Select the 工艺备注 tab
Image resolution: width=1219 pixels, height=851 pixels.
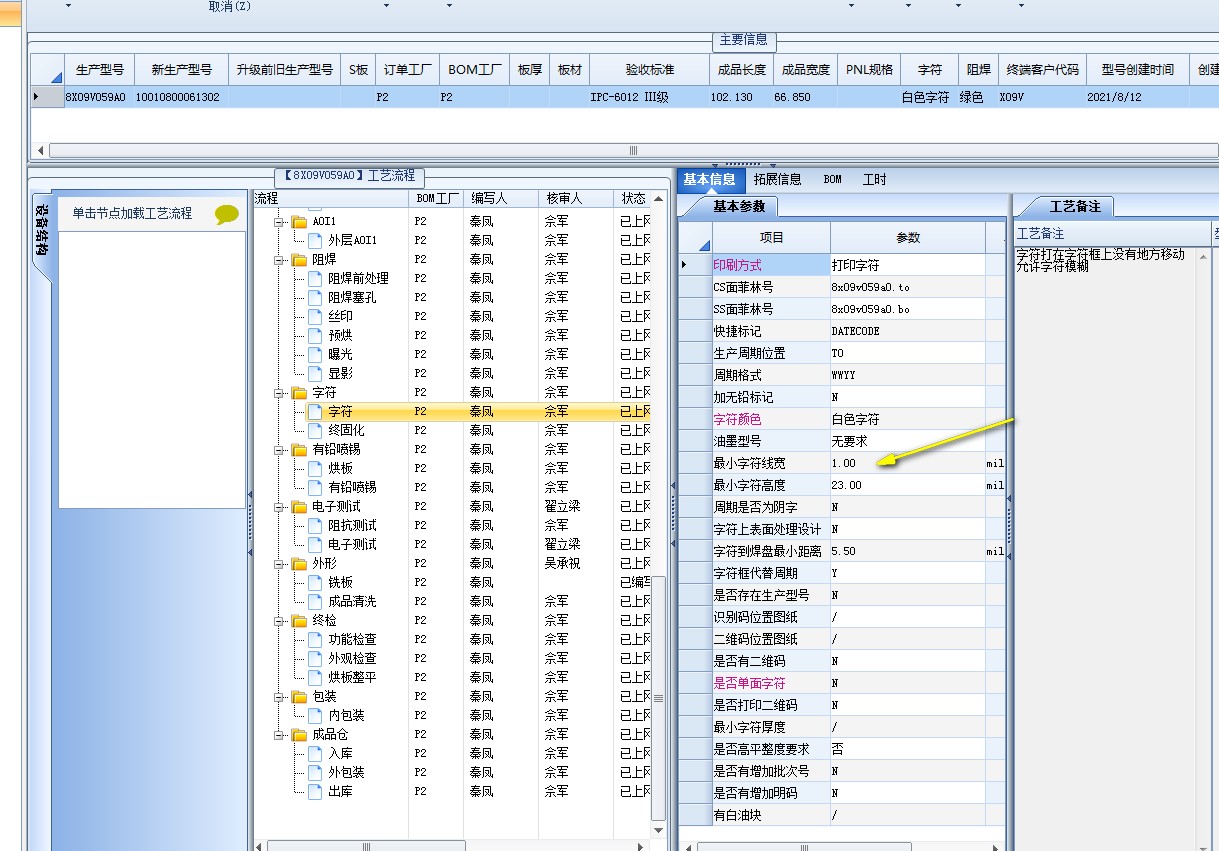coord(1075,206)
